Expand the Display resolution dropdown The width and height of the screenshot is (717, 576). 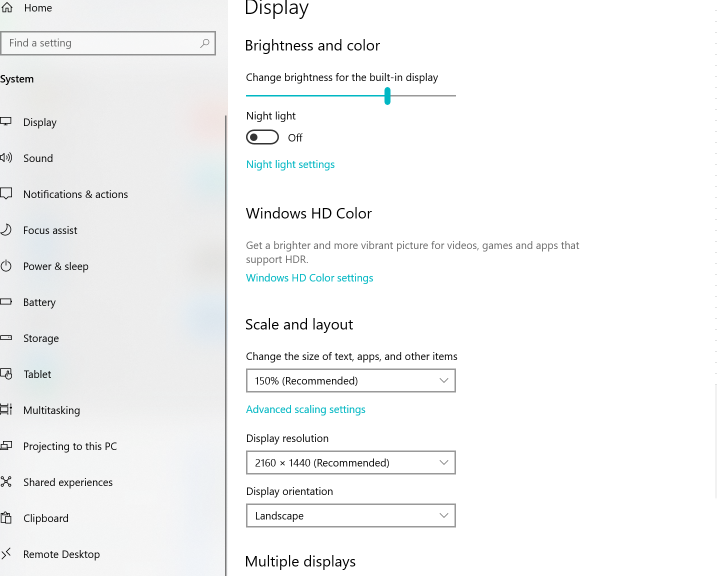[350, 463]
